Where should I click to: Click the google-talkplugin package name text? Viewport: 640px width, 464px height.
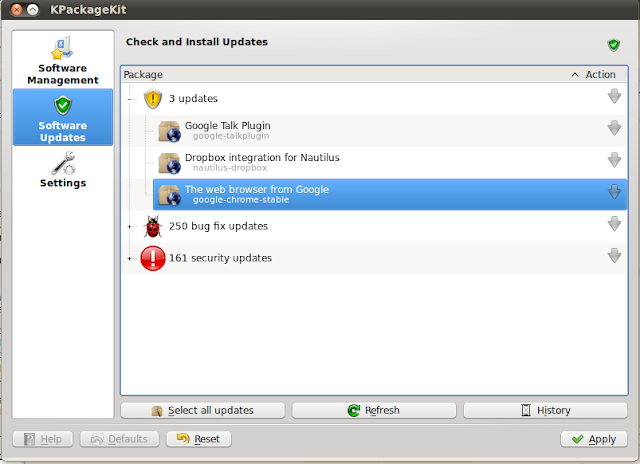tap(231, 136)
